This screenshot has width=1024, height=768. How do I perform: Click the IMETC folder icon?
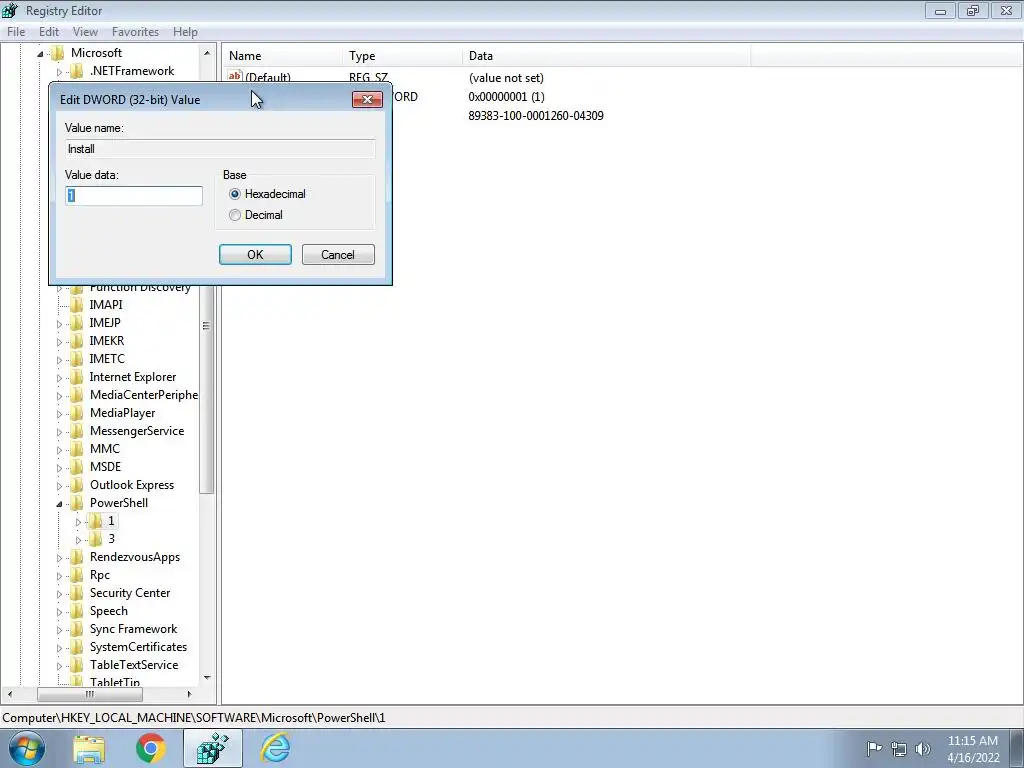click(76, 359)
